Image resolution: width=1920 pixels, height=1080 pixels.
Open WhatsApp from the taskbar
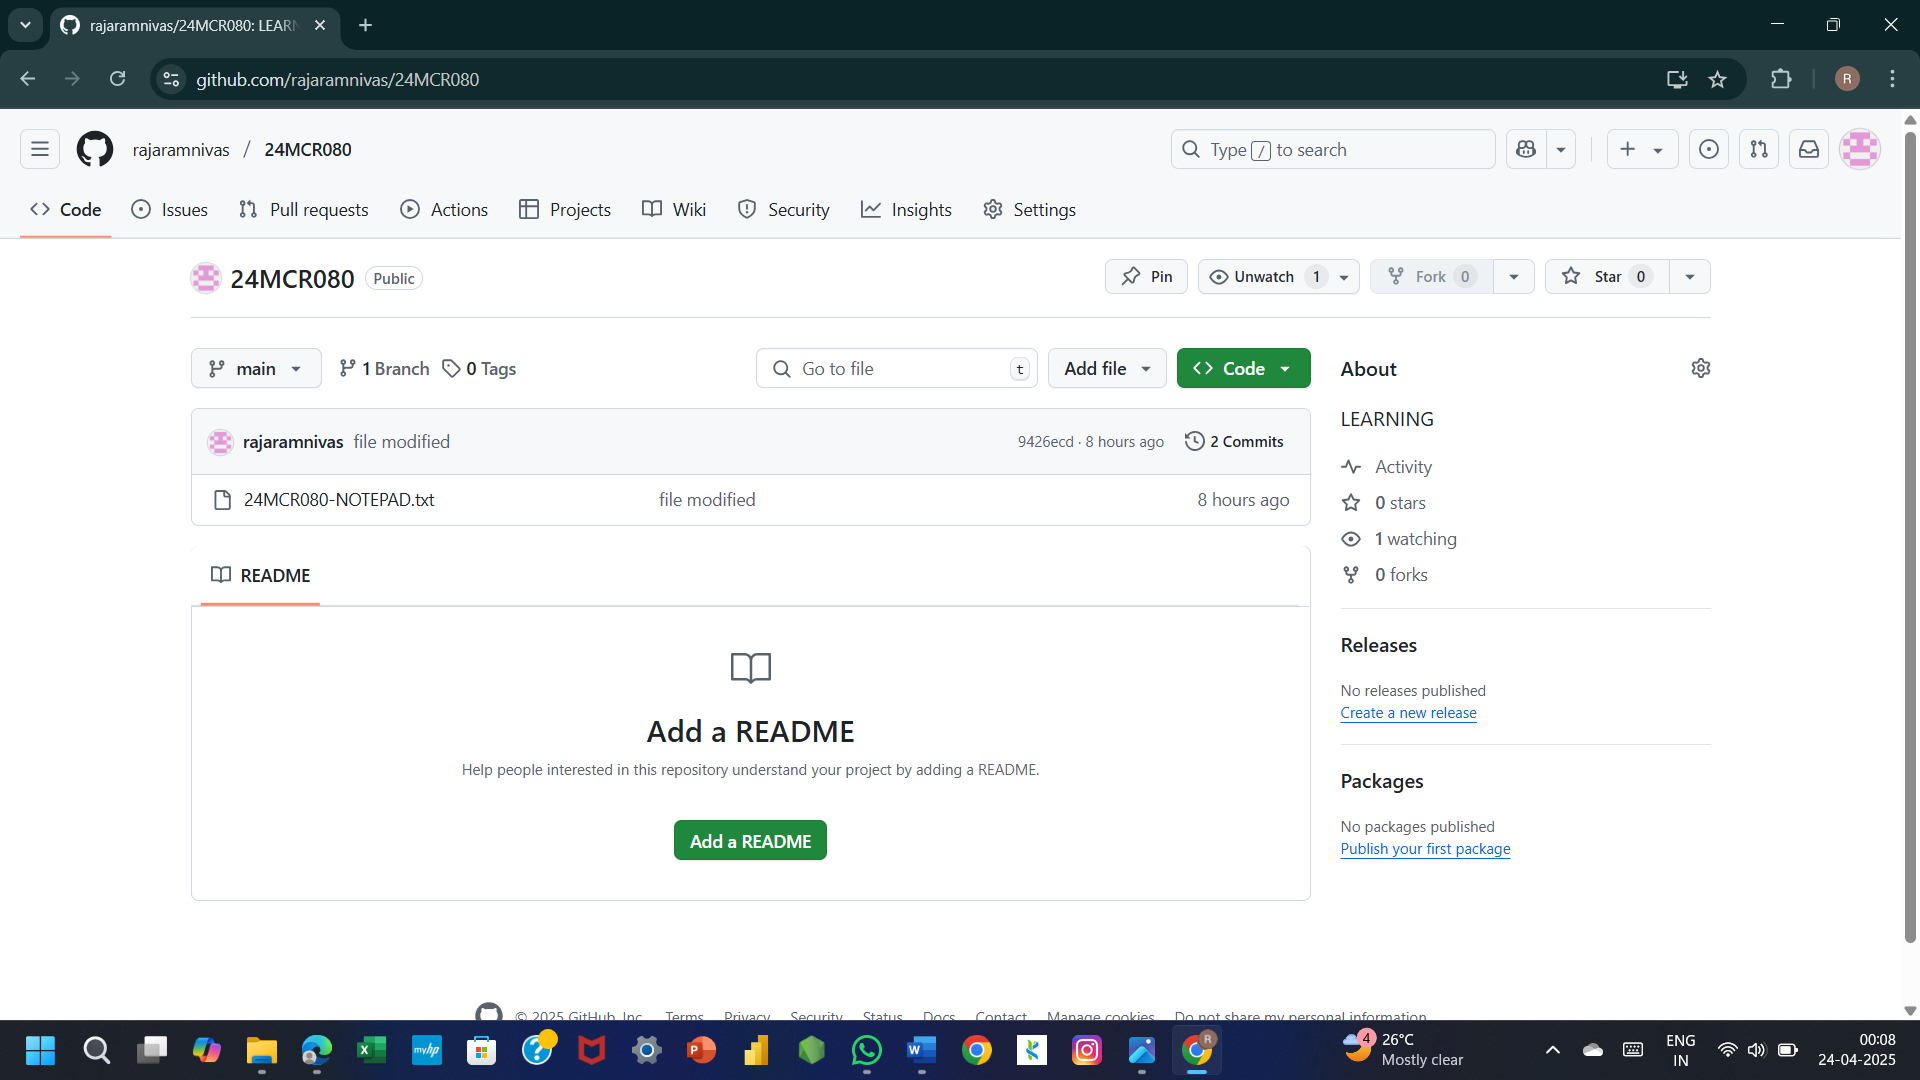click(866, 1050)
